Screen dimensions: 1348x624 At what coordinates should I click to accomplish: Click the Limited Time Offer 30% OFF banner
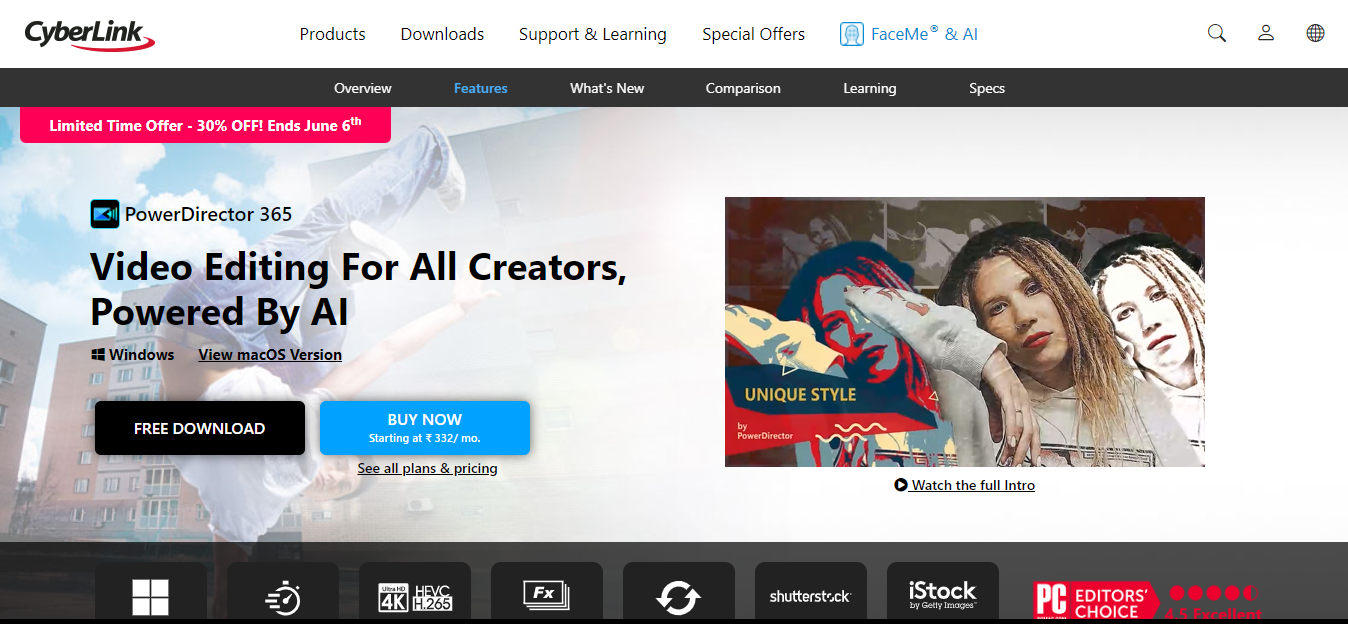(x=205, y=125)
